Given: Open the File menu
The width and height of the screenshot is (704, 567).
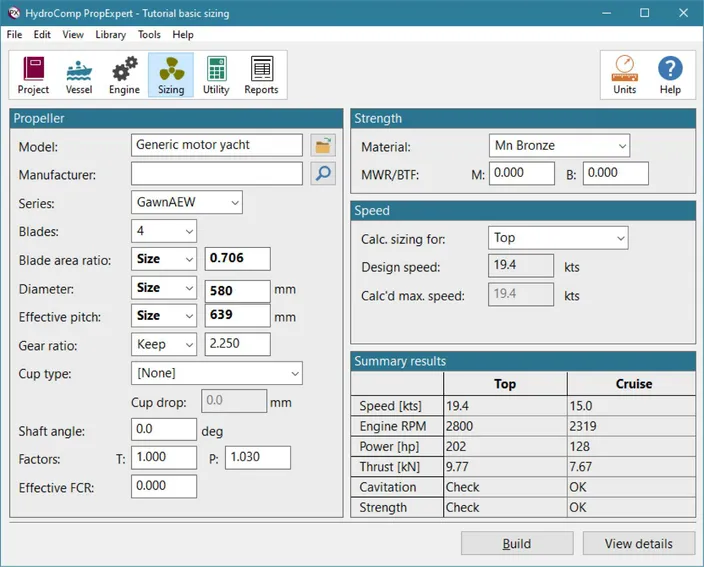Looking at the screenshot, I should click(x=14, y=35).
